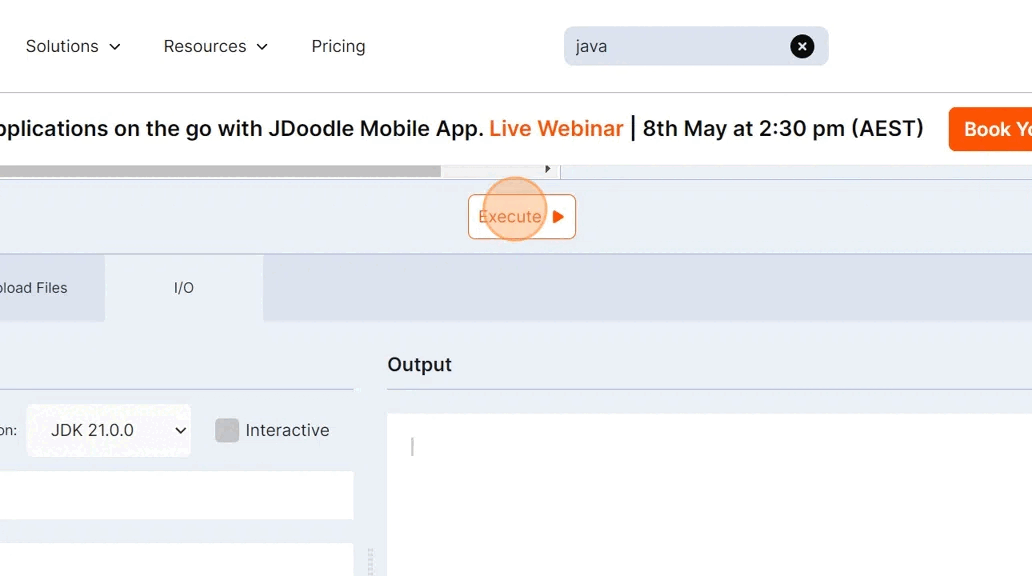Click the Interactive label text

point(287,430)
